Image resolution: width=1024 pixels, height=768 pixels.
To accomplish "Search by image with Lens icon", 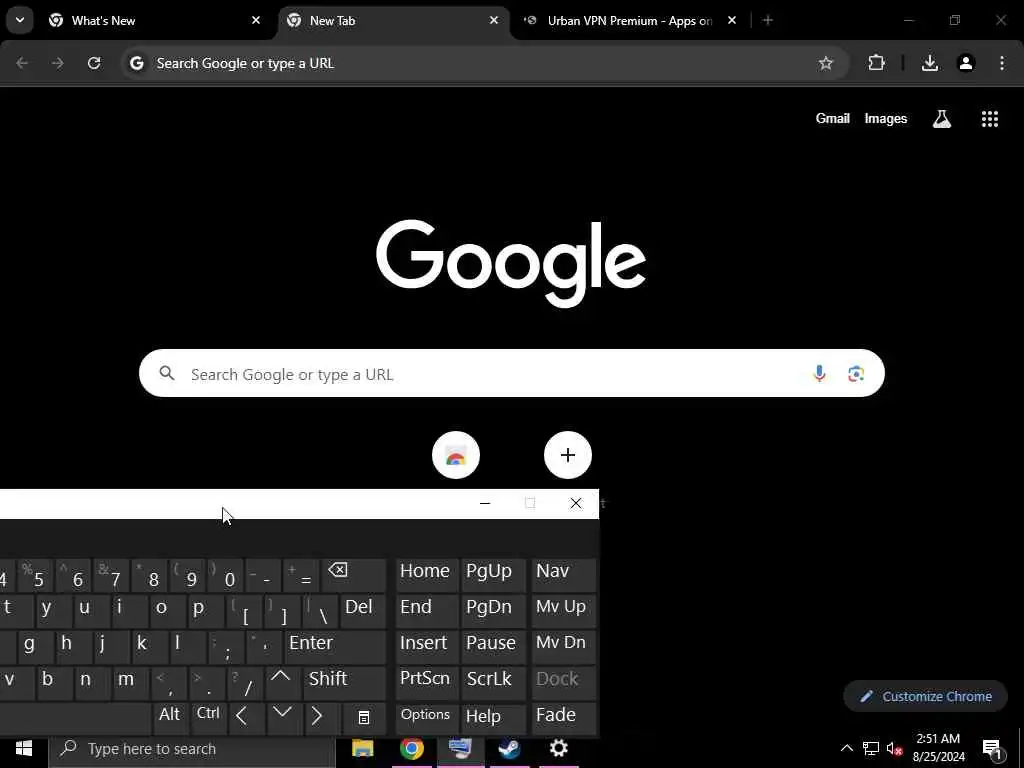I will pyautogui.click(x=856, y=374).
